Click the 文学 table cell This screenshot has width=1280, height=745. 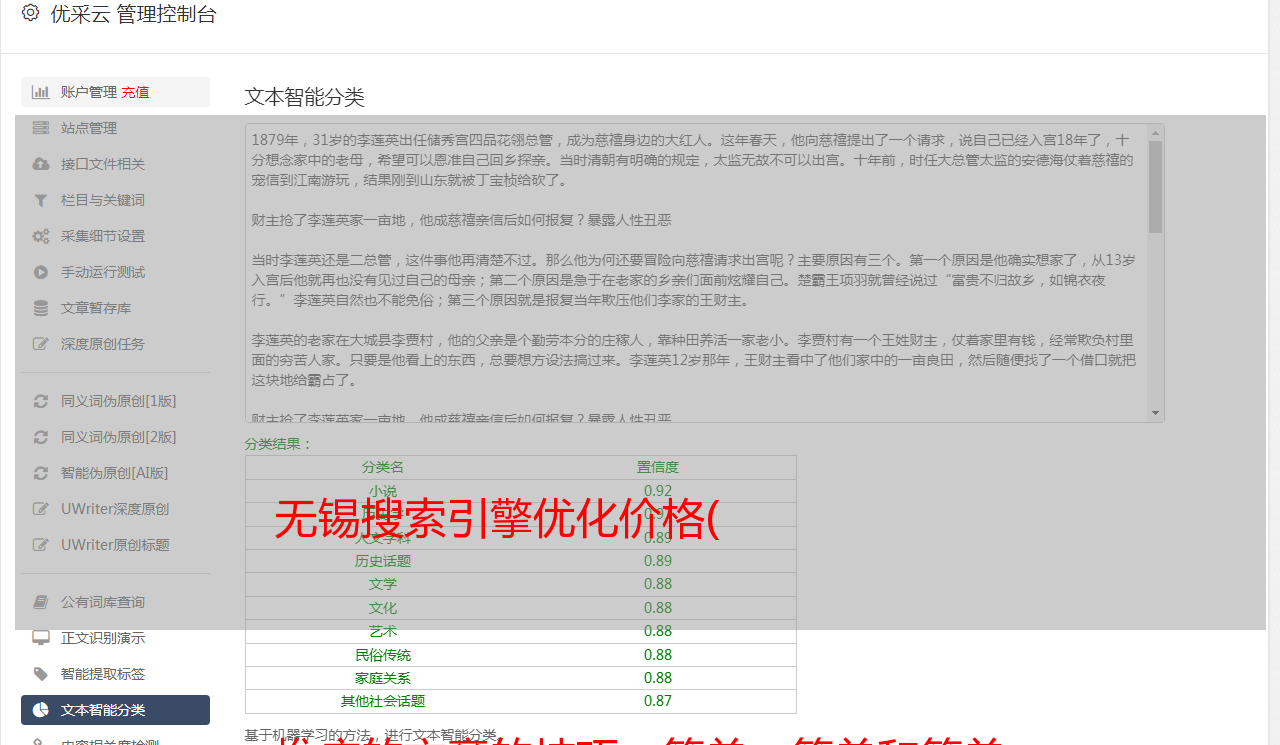pyautogui.click(x=383, y=584)
